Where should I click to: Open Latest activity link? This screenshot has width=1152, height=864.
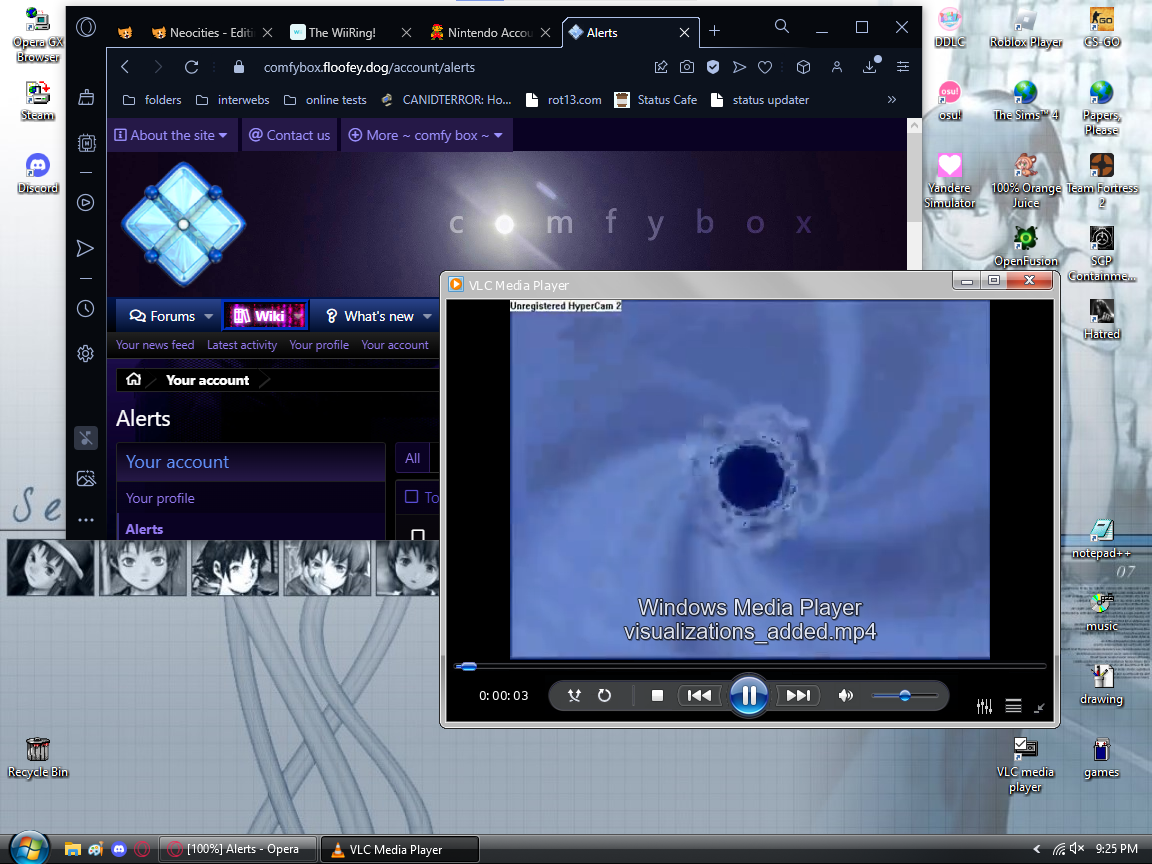click(x=242, y=345)
